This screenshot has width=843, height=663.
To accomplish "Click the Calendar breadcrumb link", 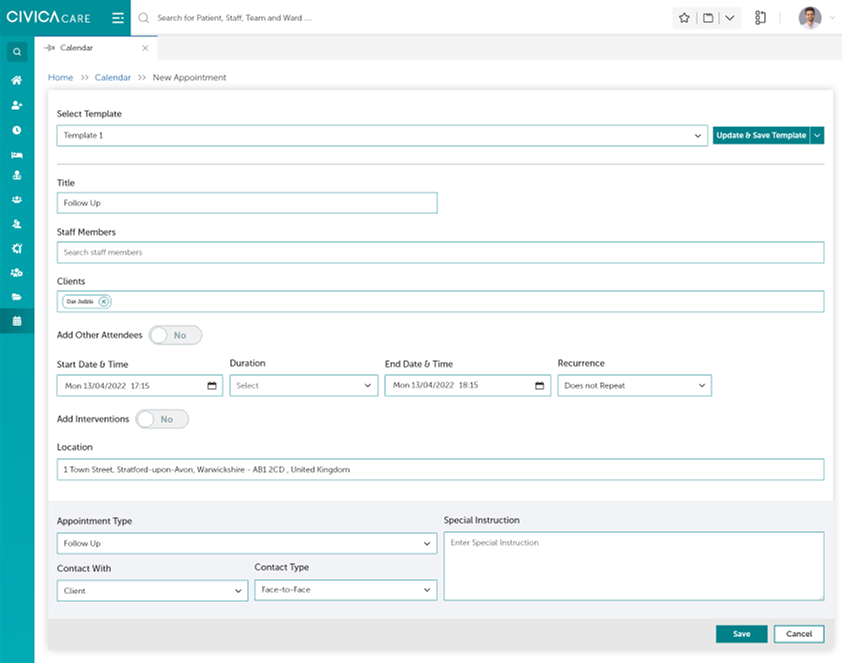I will 112,77.
